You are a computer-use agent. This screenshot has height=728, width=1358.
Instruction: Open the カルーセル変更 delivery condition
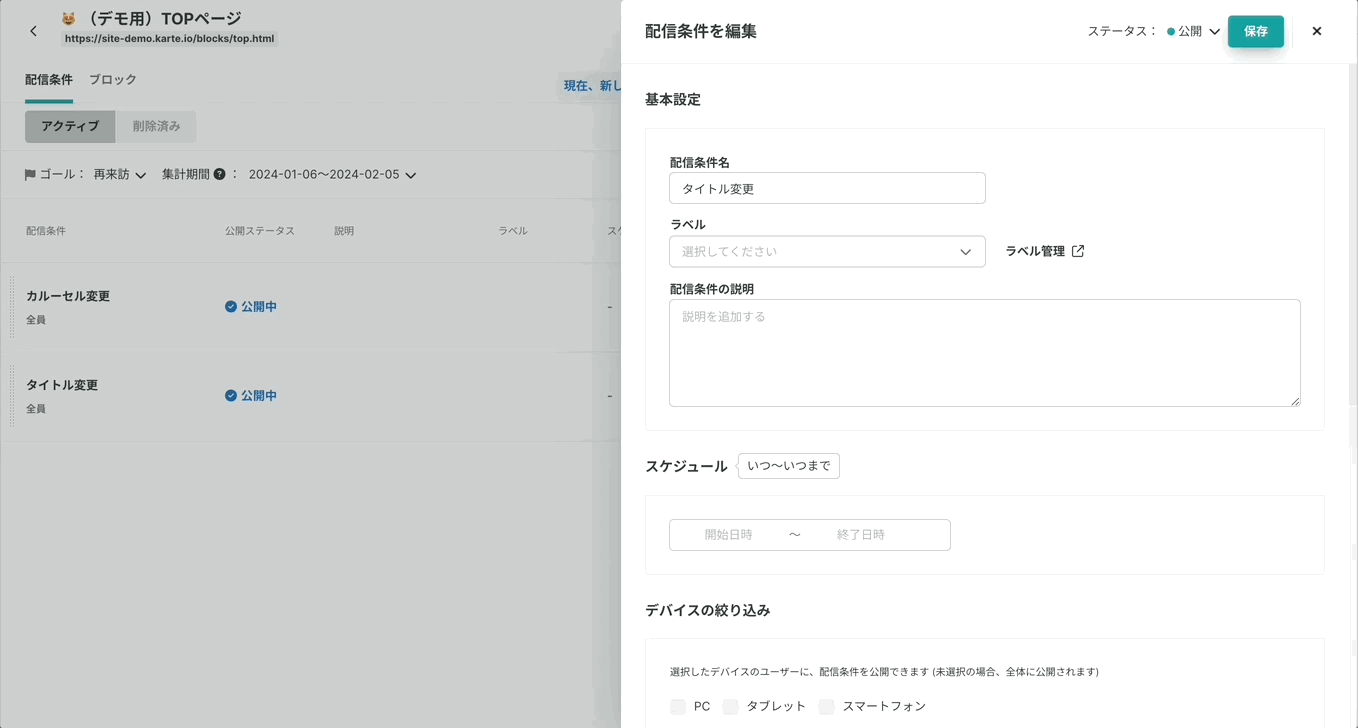click(68, 296)
